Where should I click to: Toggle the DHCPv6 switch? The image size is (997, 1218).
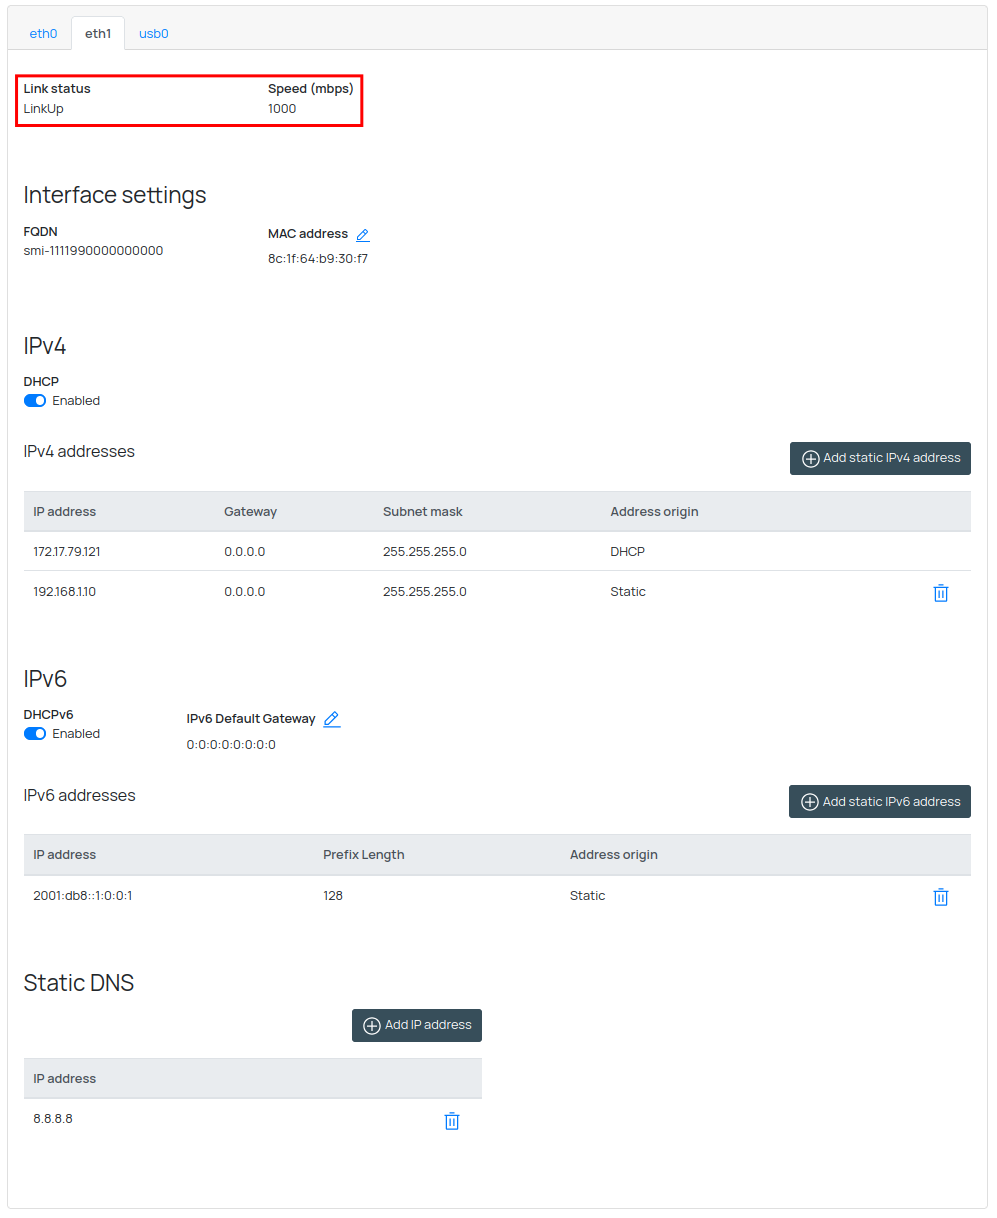35,734
